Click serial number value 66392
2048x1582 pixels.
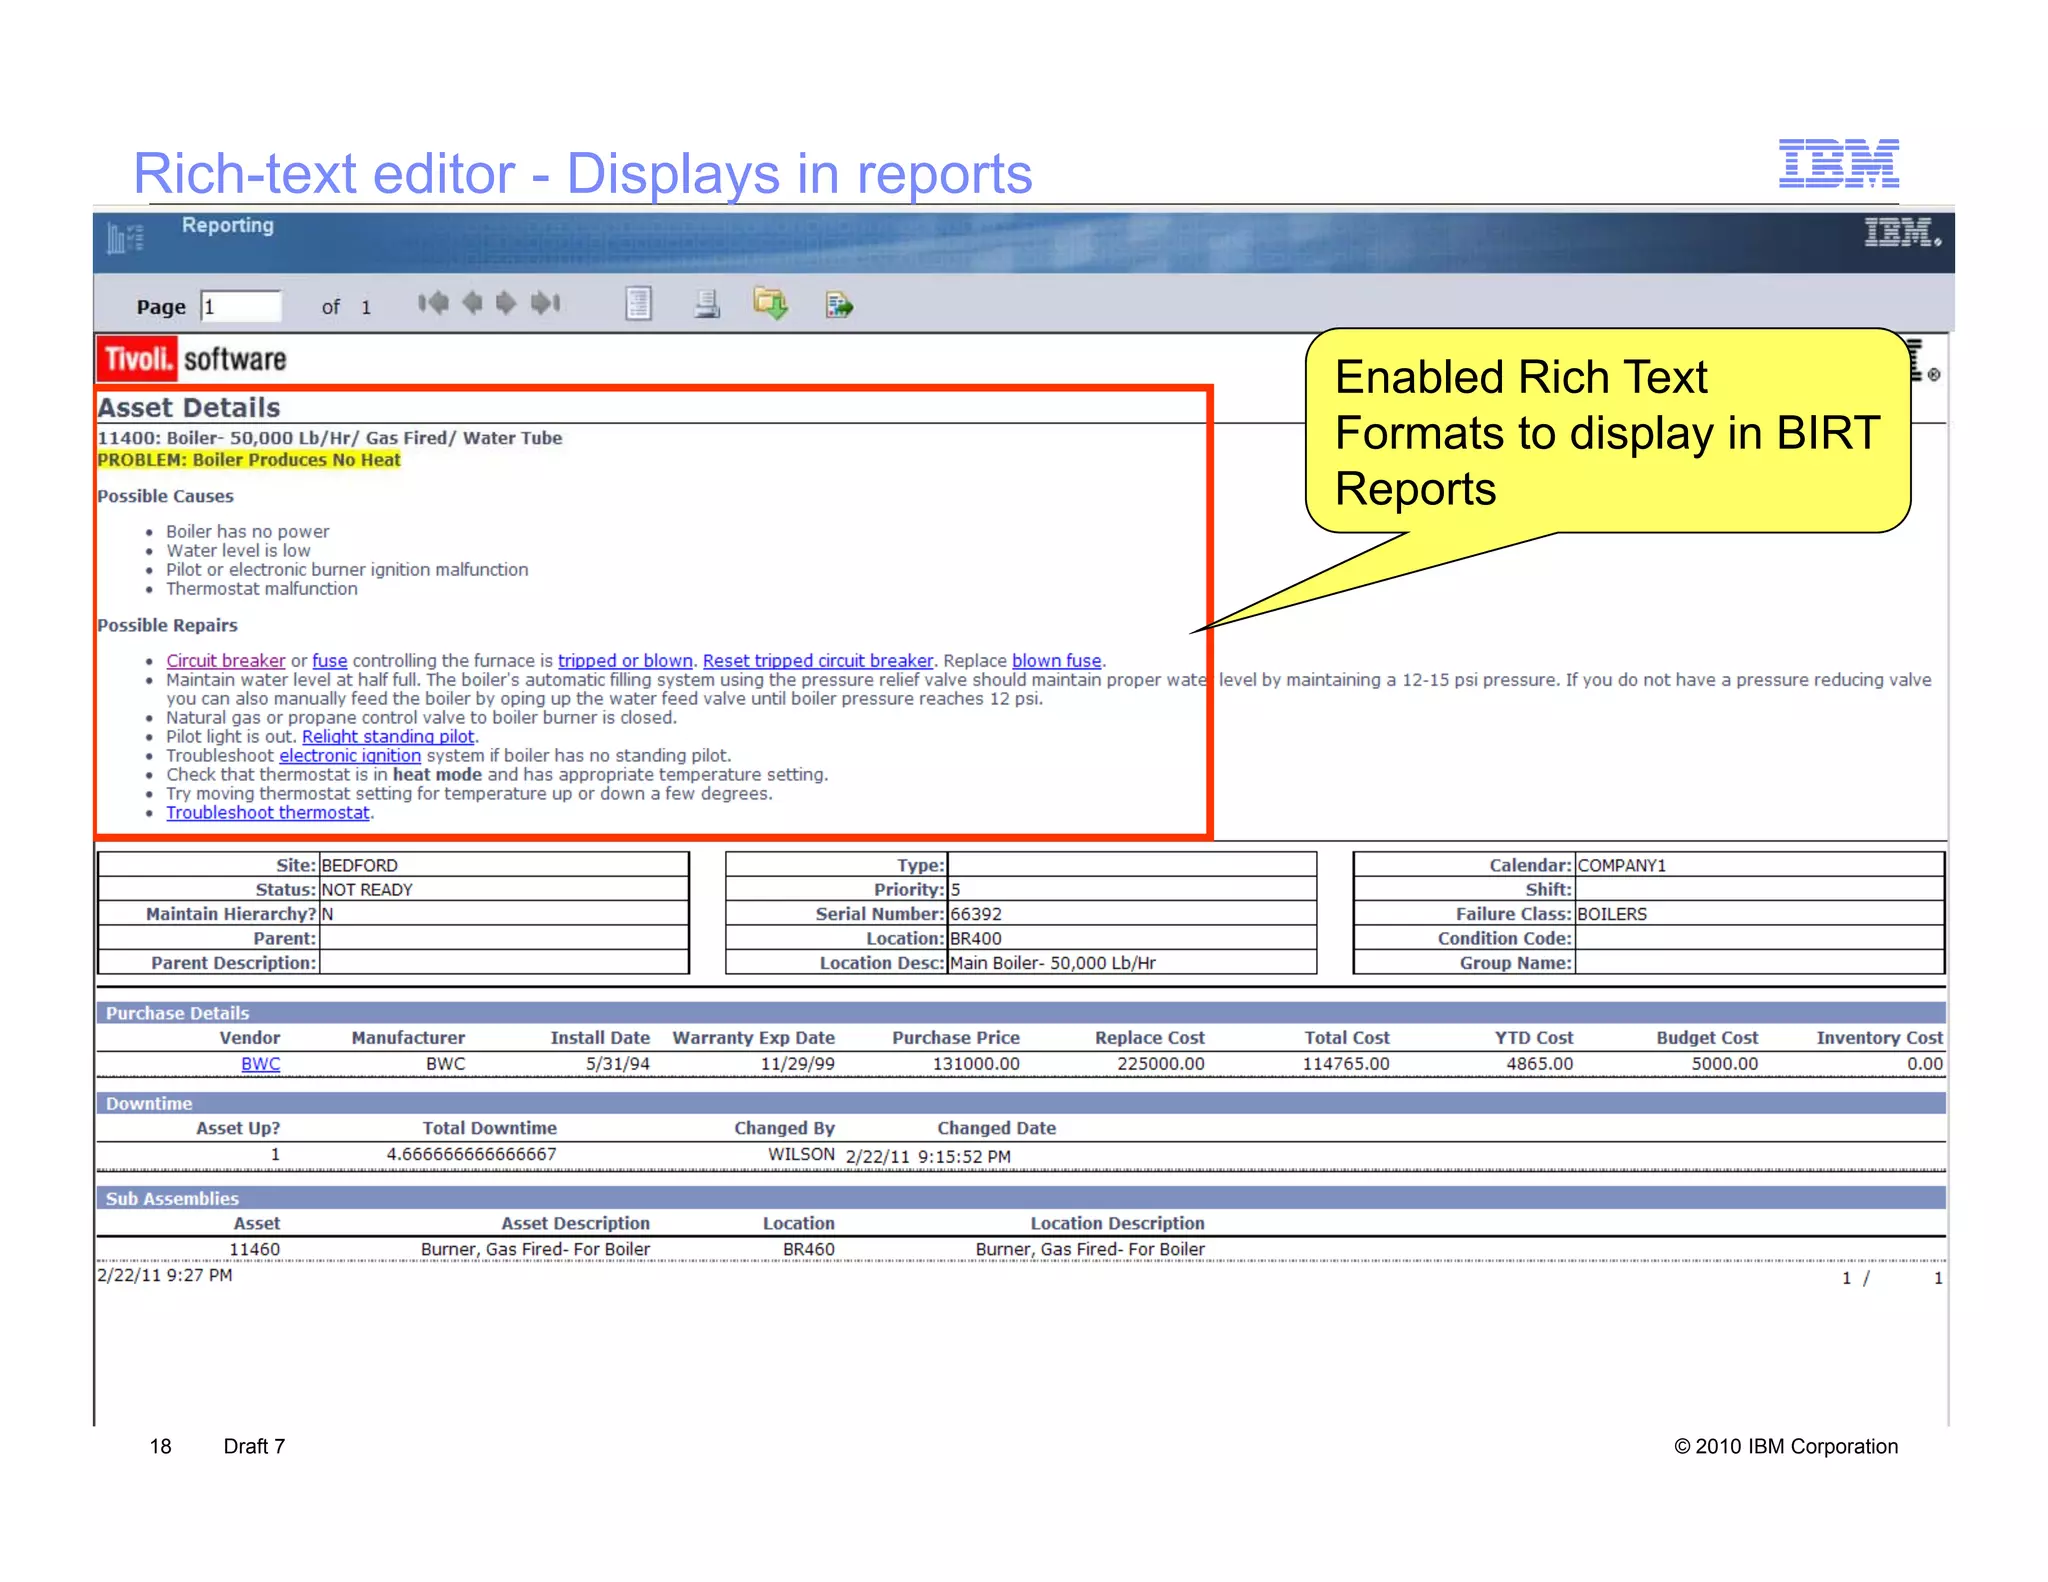coord(976,914)
